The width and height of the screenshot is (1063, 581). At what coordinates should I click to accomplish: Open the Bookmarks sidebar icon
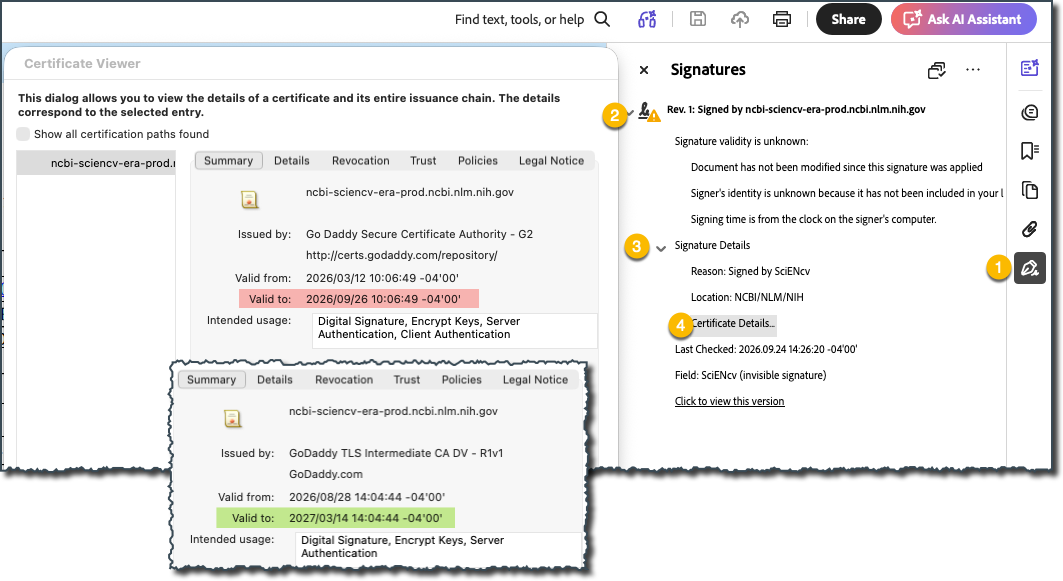[1029, 151]
